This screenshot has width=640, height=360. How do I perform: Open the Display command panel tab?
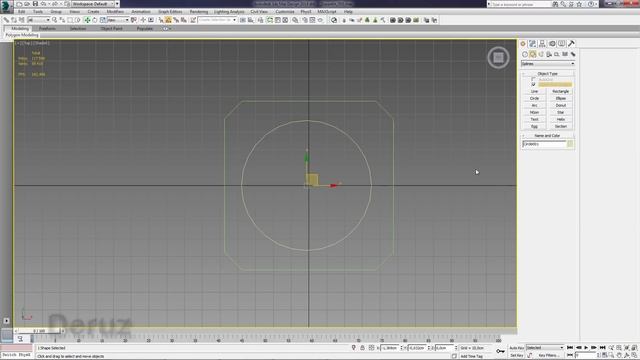click(x=562, y=44)
